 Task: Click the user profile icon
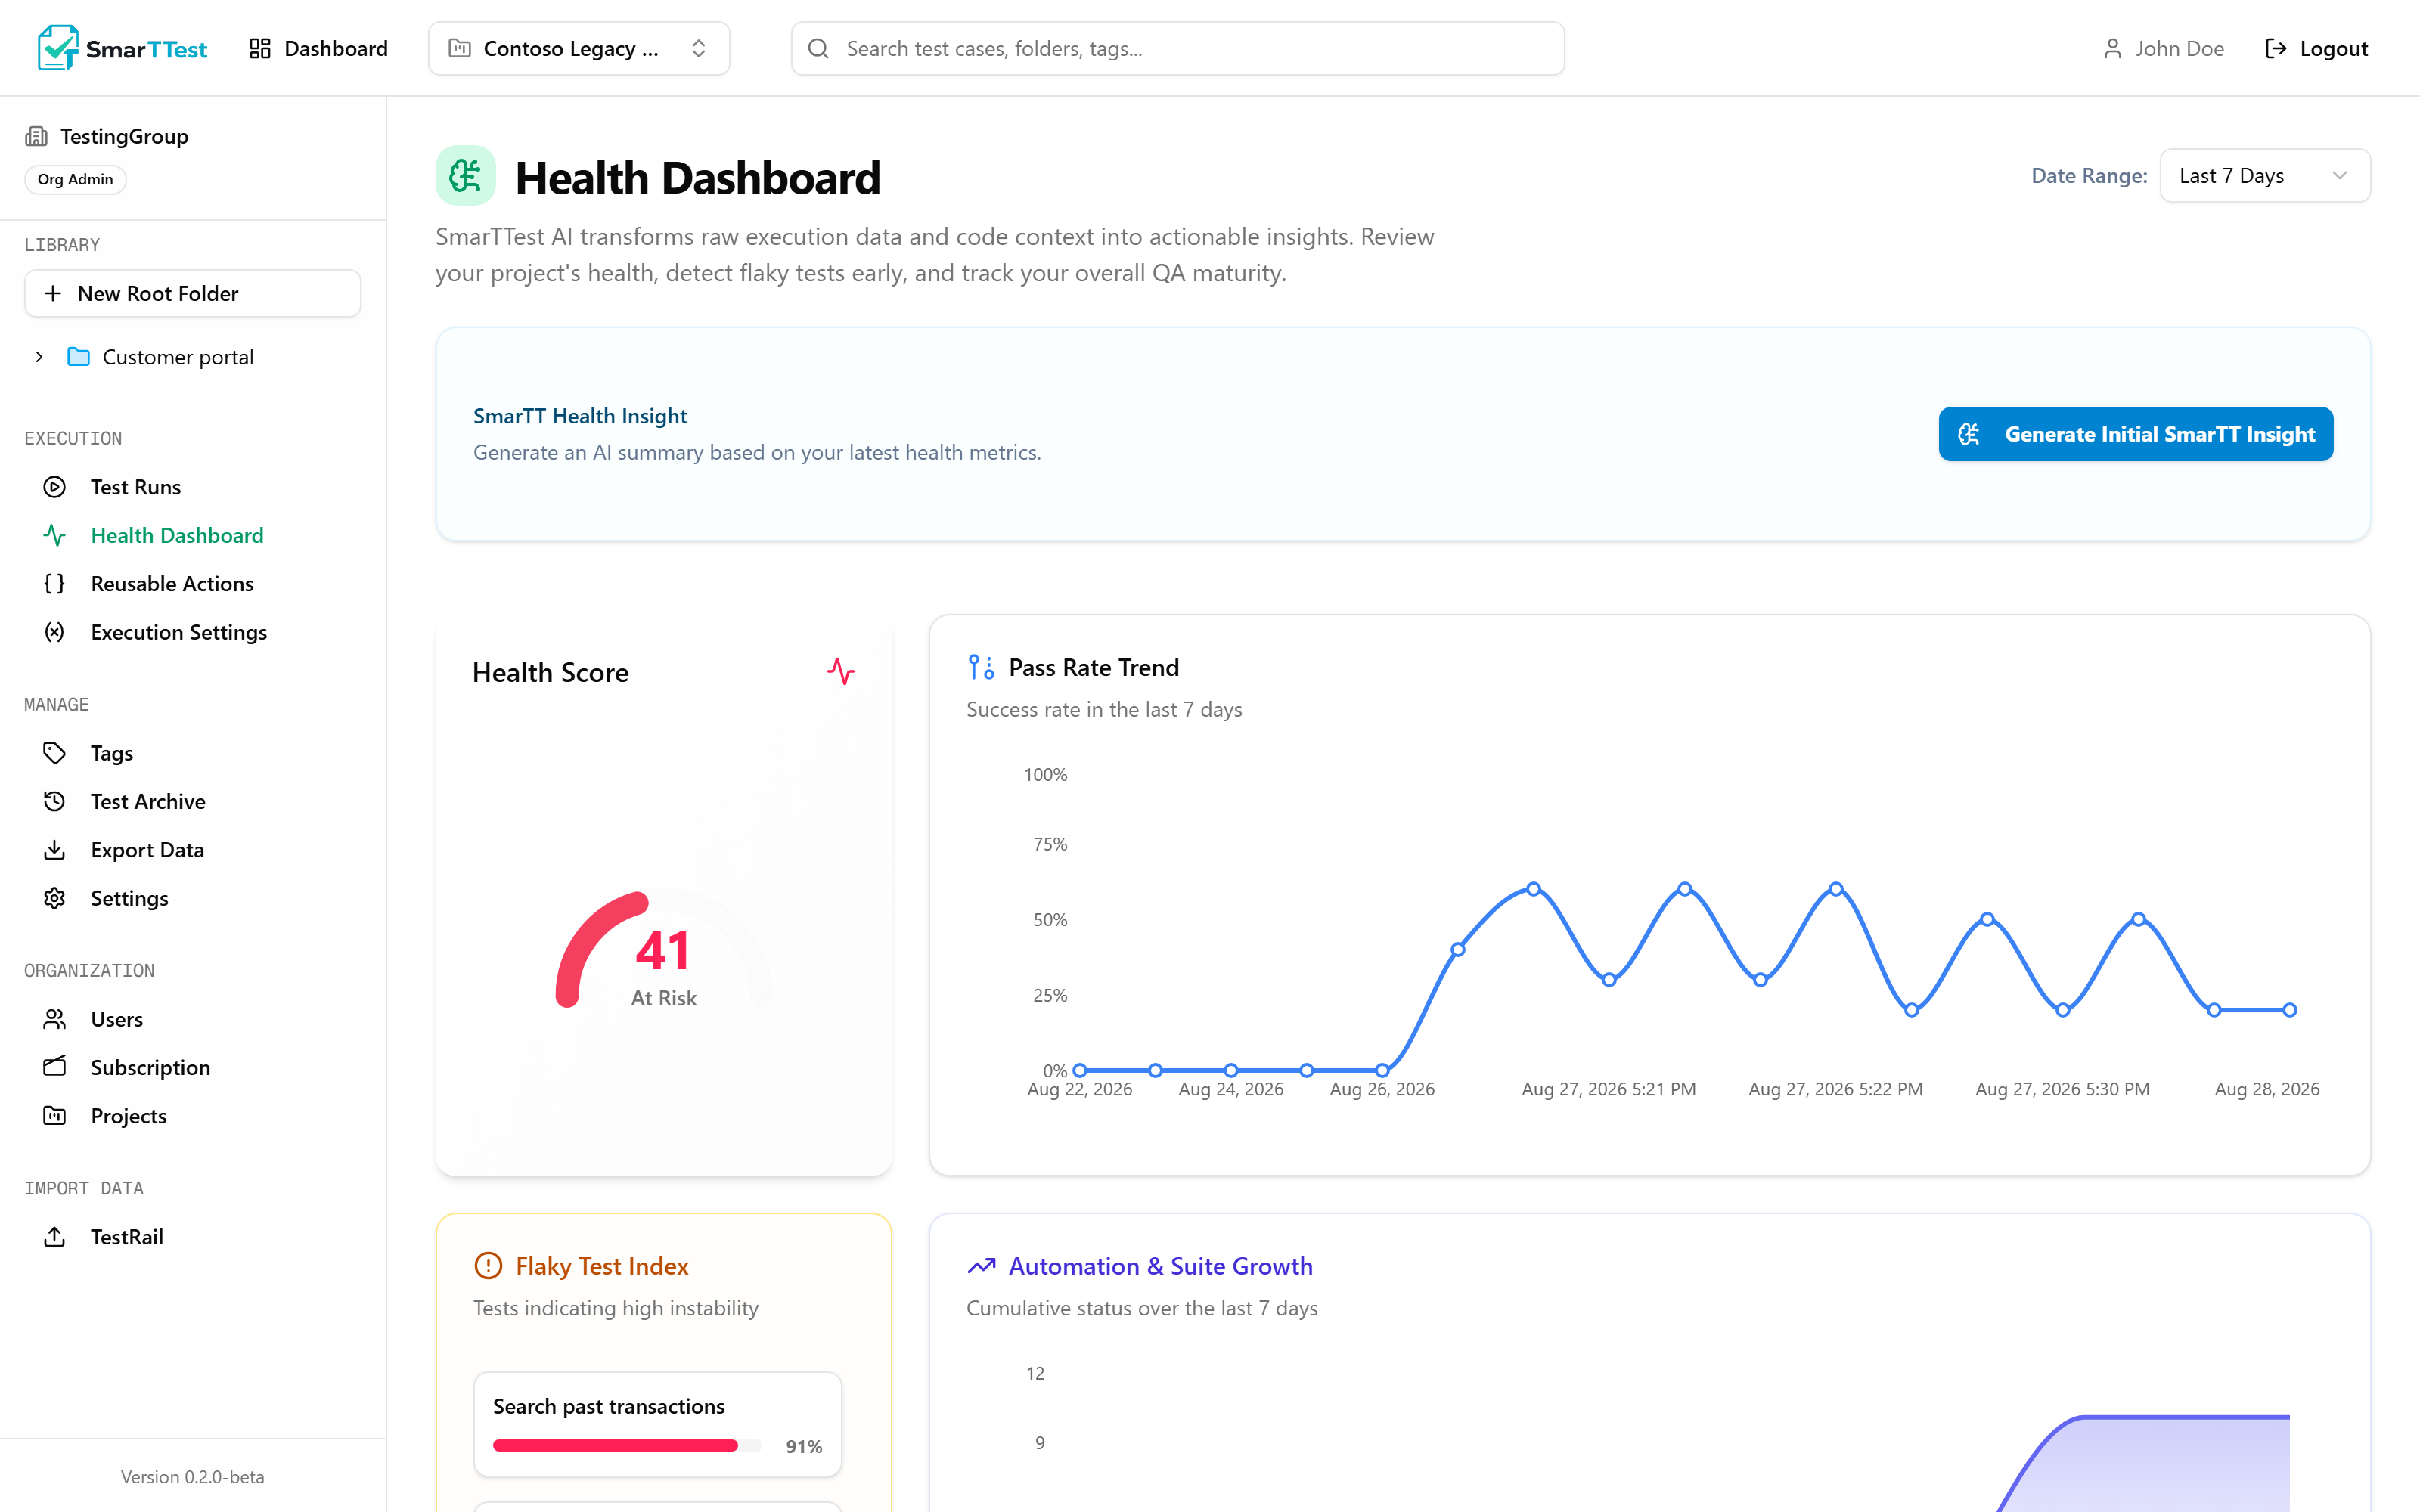[x=2112, y=48]
